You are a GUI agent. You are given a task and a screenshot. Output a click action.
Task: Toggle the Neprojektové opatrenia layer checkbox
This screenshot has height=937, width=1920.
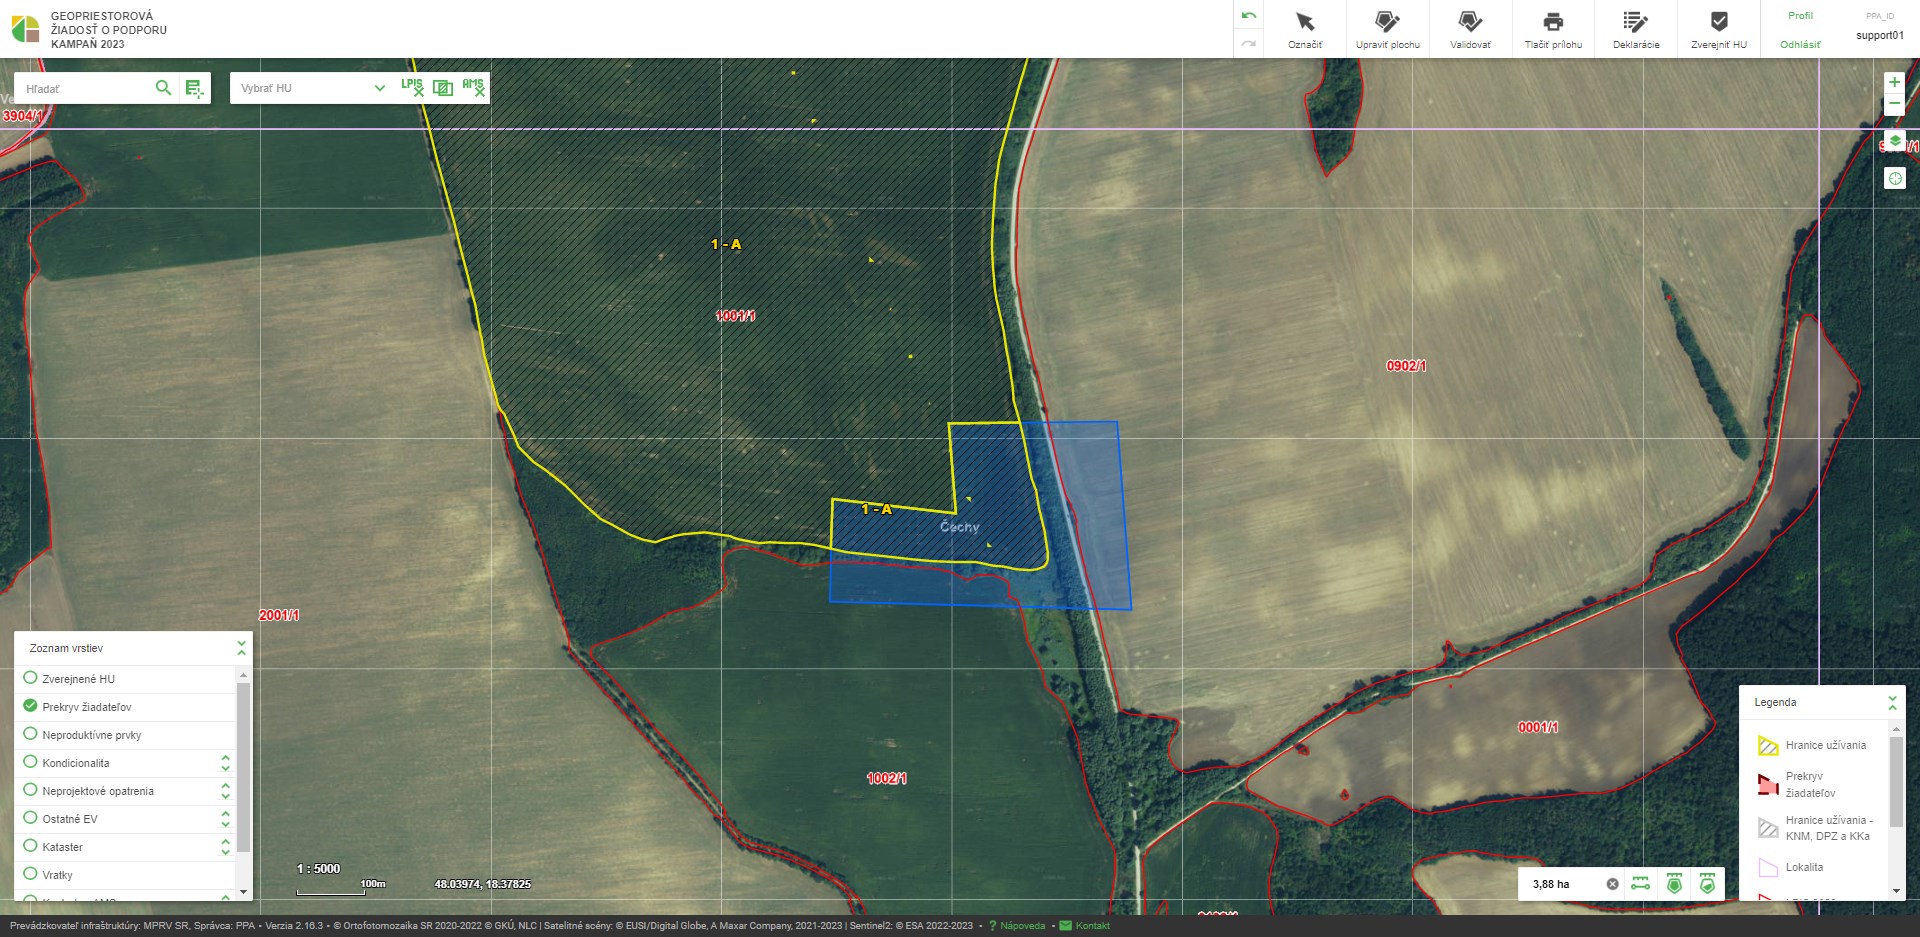point(30,790)
